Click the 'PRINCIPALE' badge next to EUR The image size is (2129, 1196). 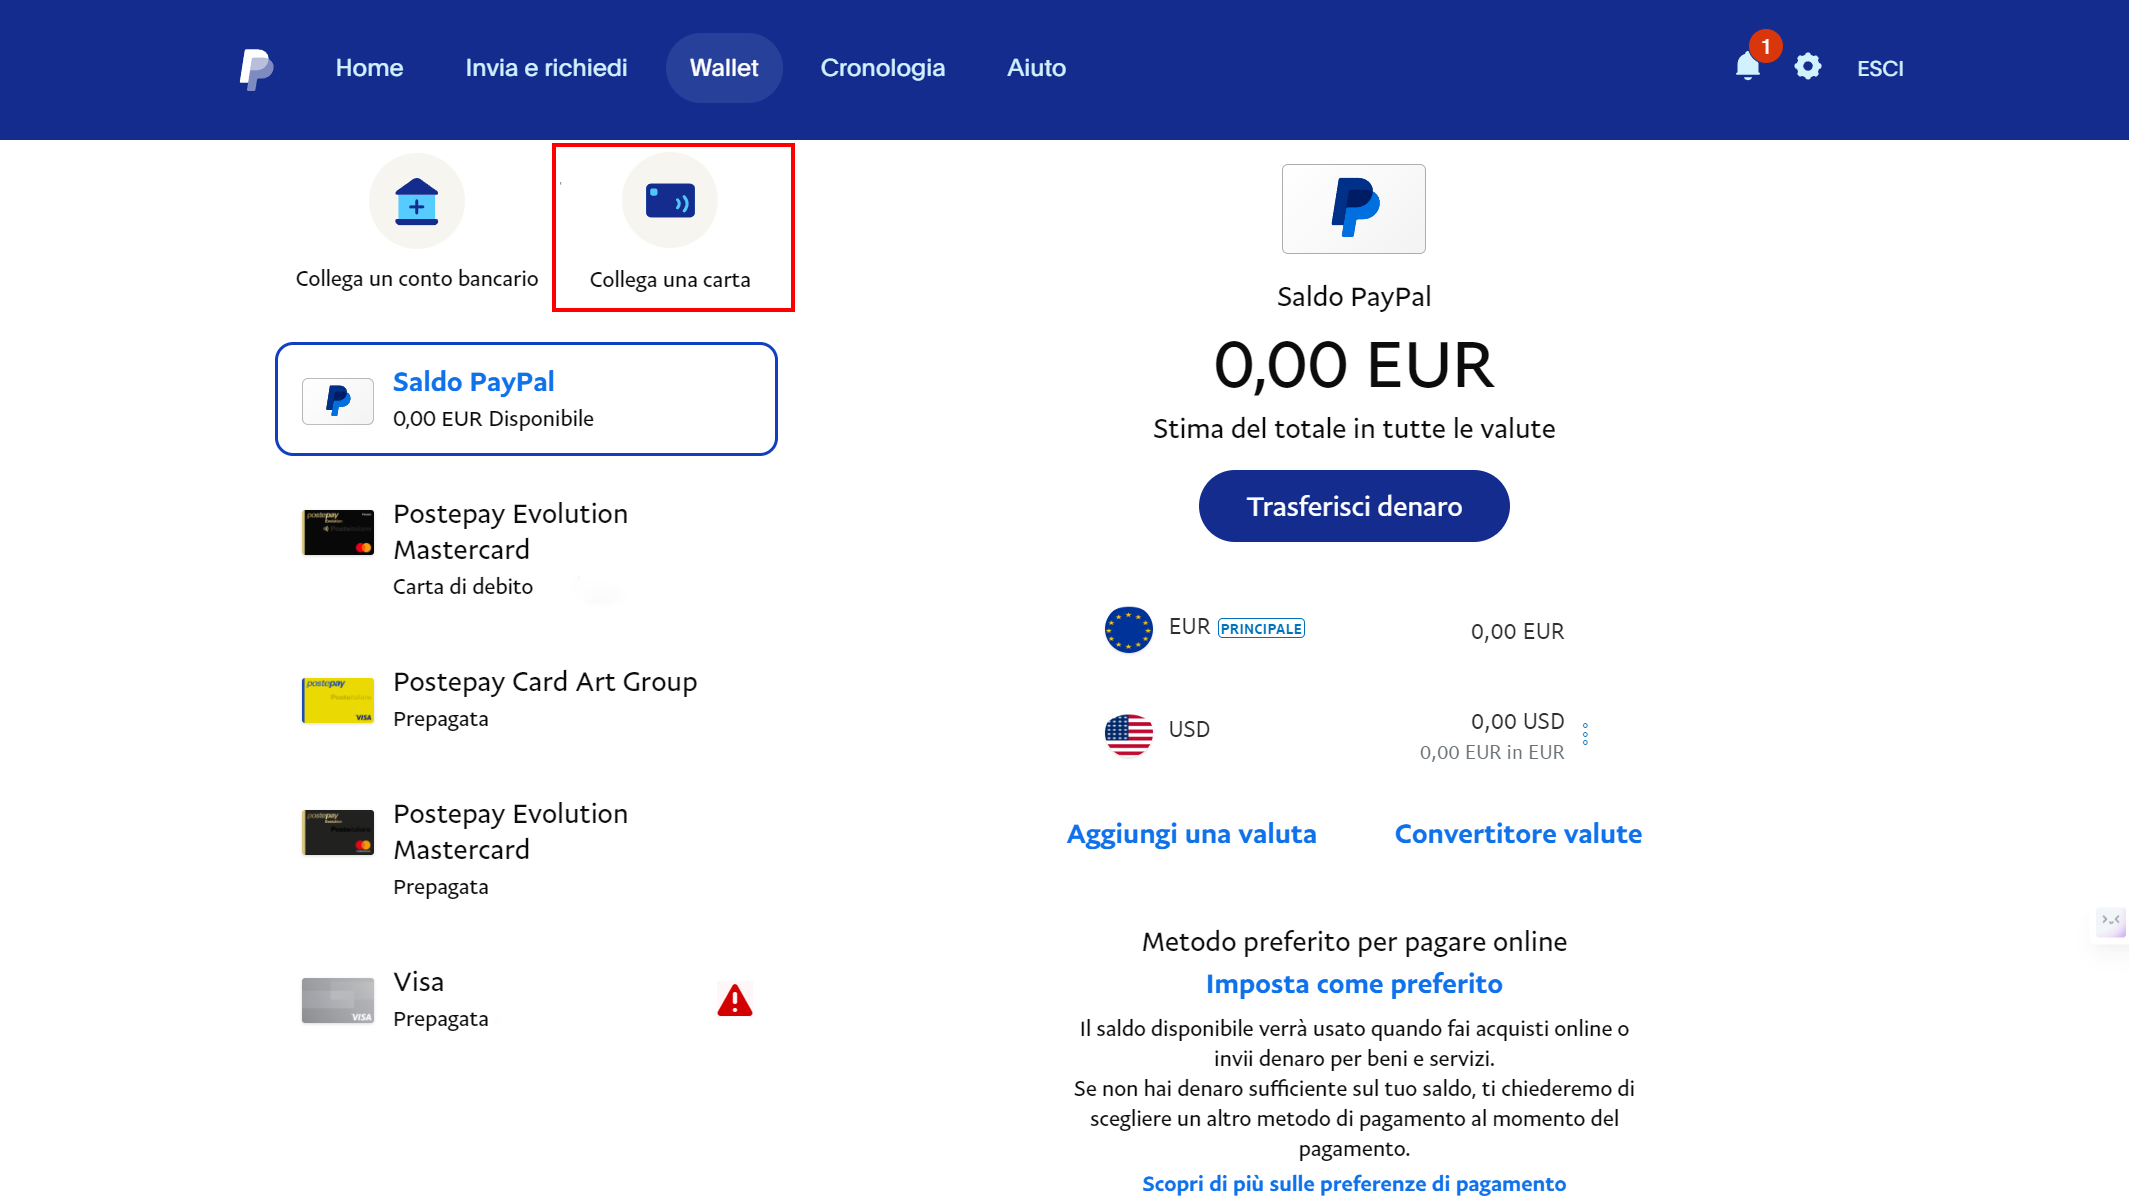(x=1261, y=628)
